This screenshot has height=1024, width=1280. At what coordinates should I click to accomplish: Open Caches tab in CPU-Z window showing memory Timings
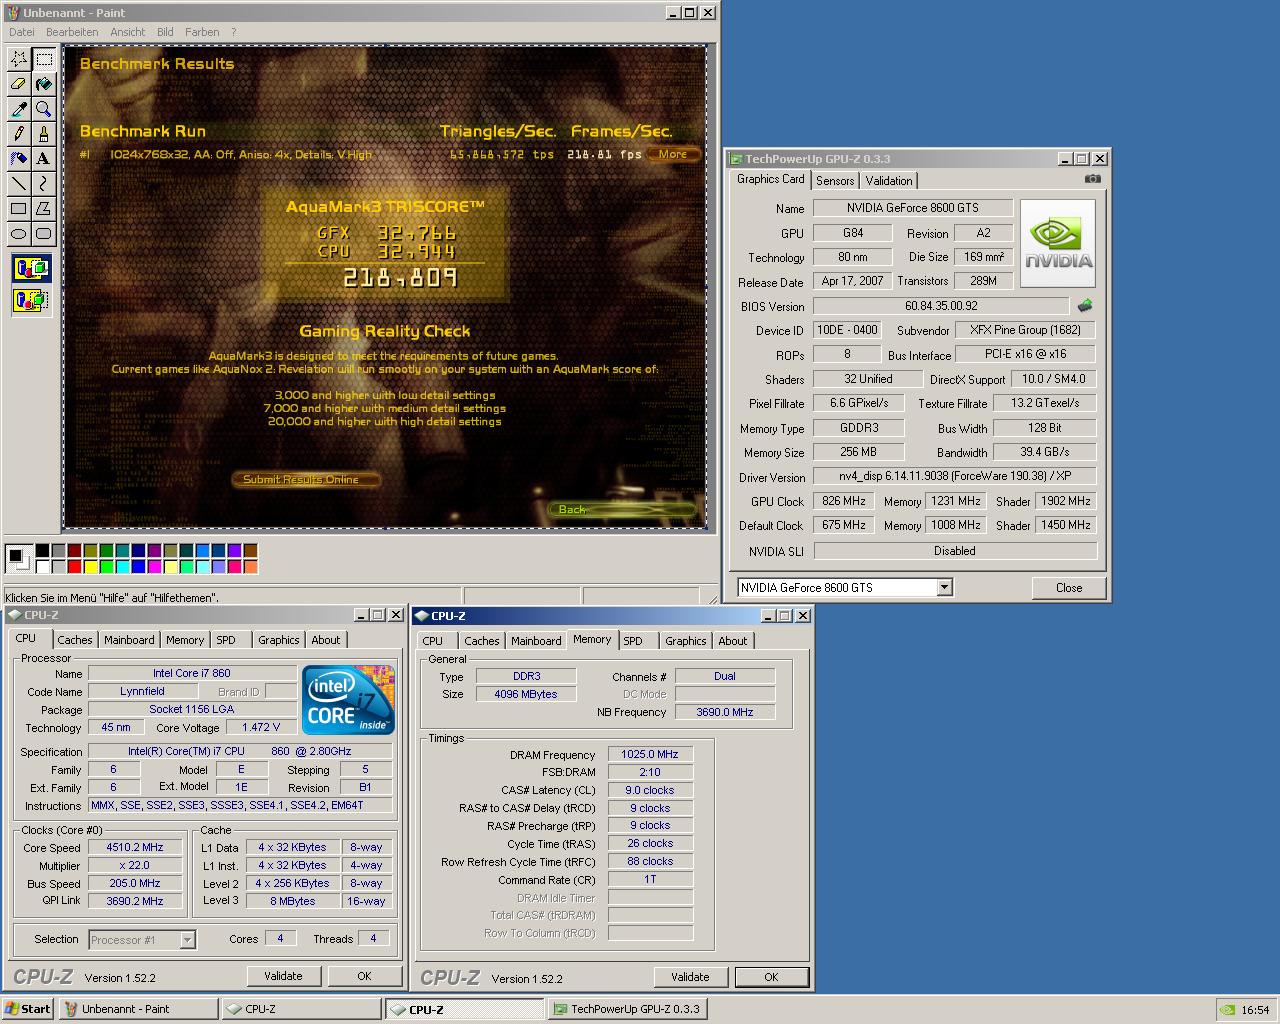482,641
